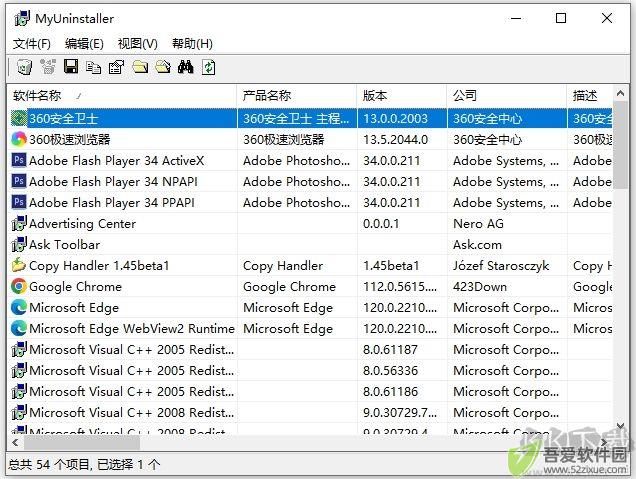
Task: Select the Advertising Center entry
Action: click(x=82, y=223)
